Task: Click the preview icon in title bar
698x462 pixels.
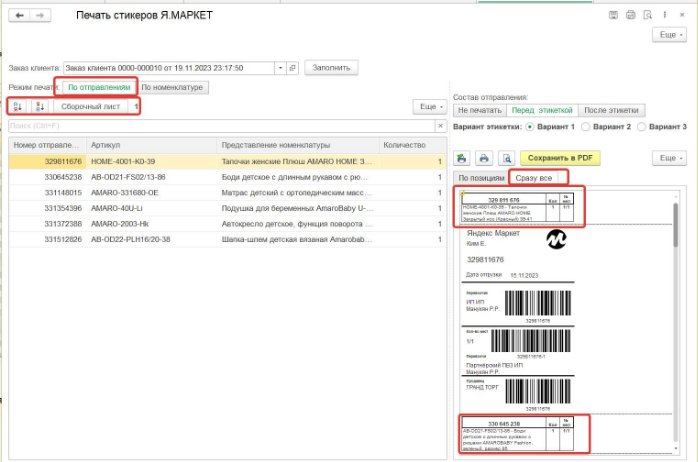Action: point(648,16)
